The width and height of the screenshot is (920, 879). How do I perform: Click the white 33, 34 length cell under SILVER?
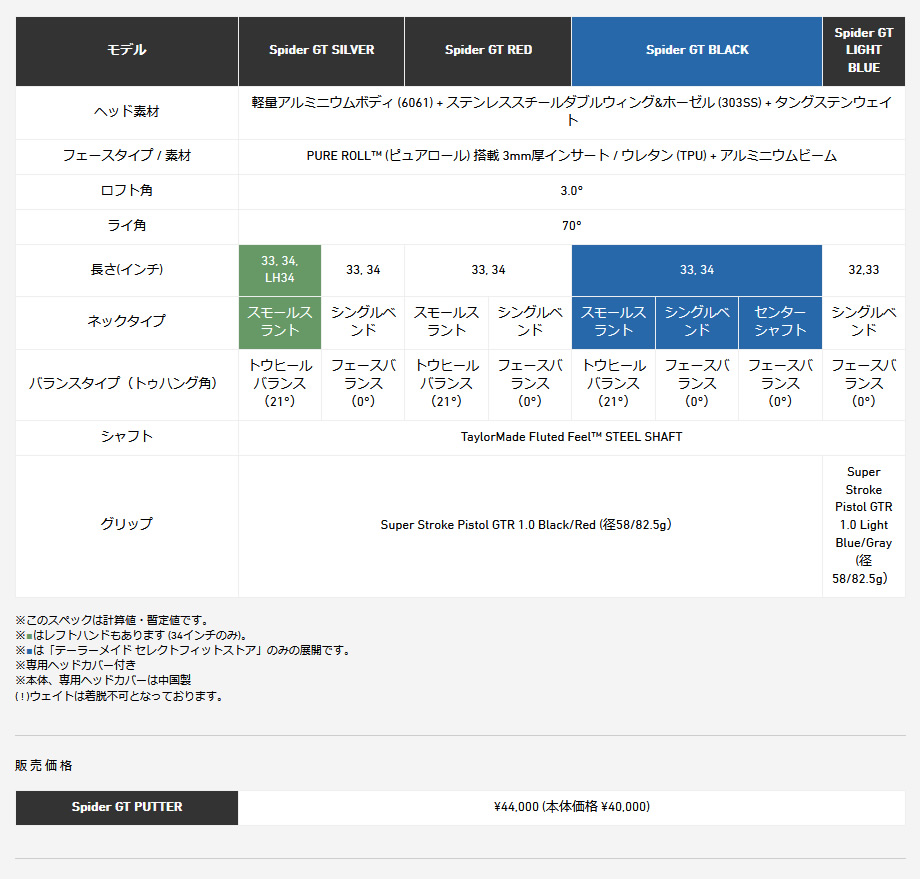(363, 270)
